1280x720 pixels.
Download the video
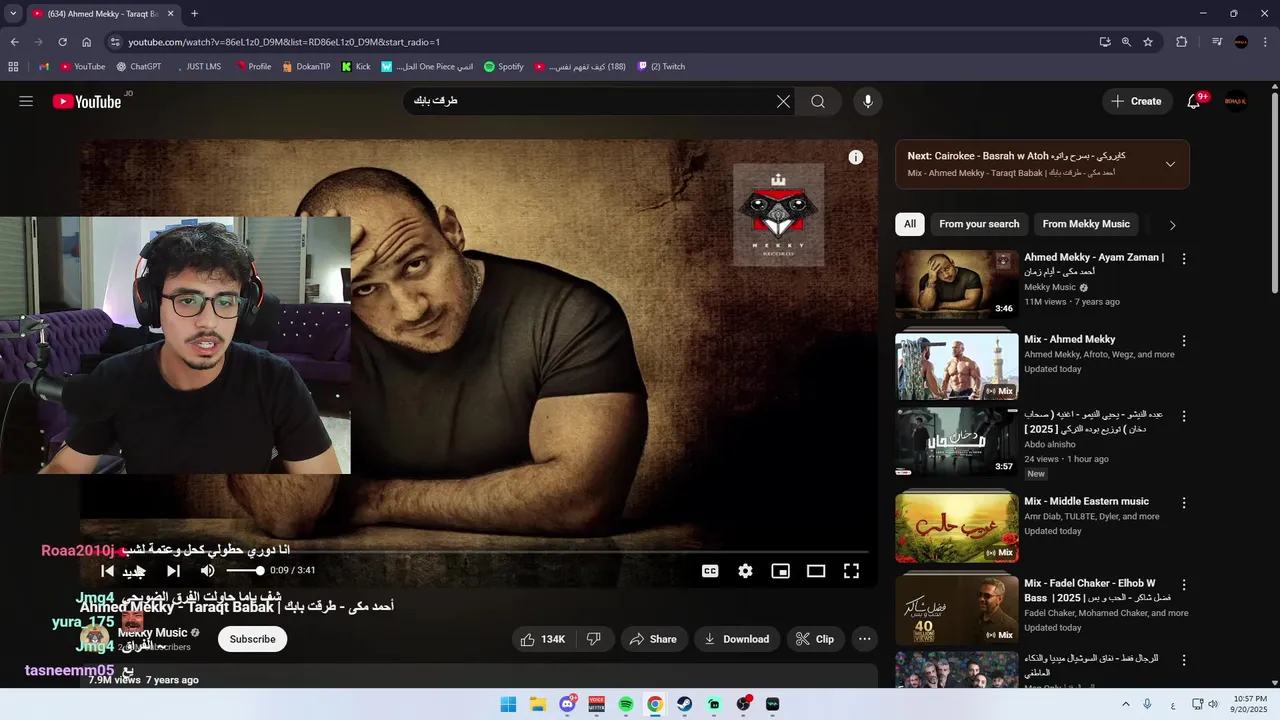point(736,639)
